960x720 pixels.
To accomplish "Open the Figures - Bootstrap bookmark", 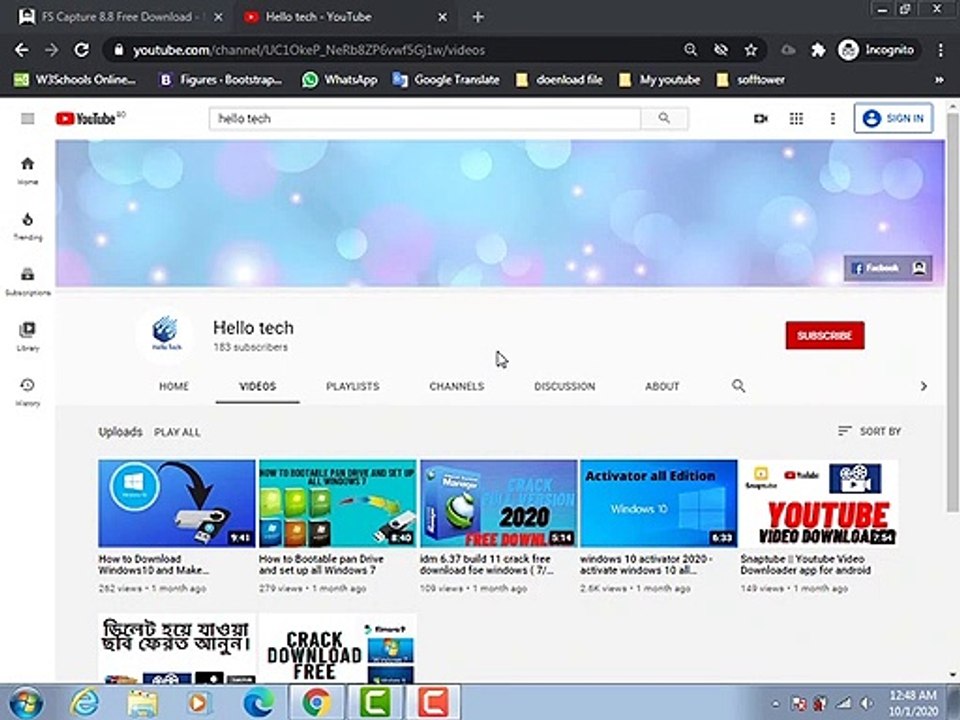I will click(x=220, y=80).
